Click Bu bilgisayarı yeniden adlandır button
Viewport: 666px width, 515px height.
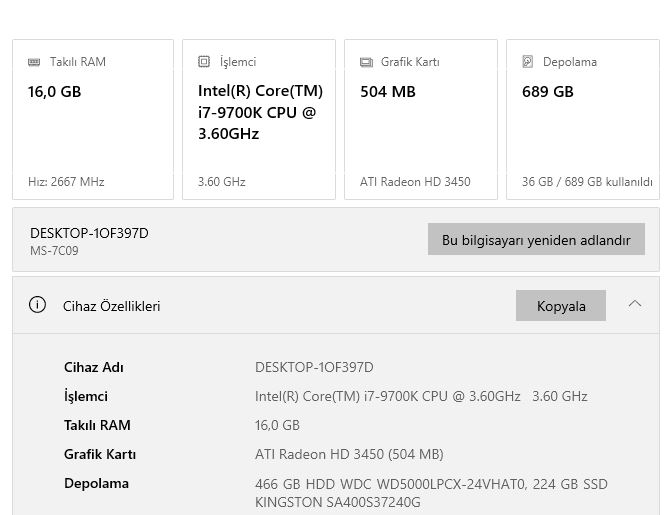coord(536,240)
